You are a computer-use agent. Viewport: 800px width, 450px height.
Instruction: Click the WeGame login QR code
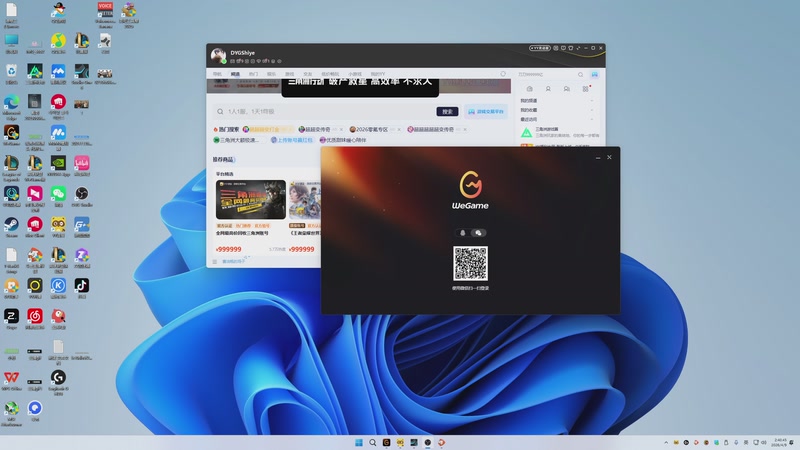[x=470, y=263]
